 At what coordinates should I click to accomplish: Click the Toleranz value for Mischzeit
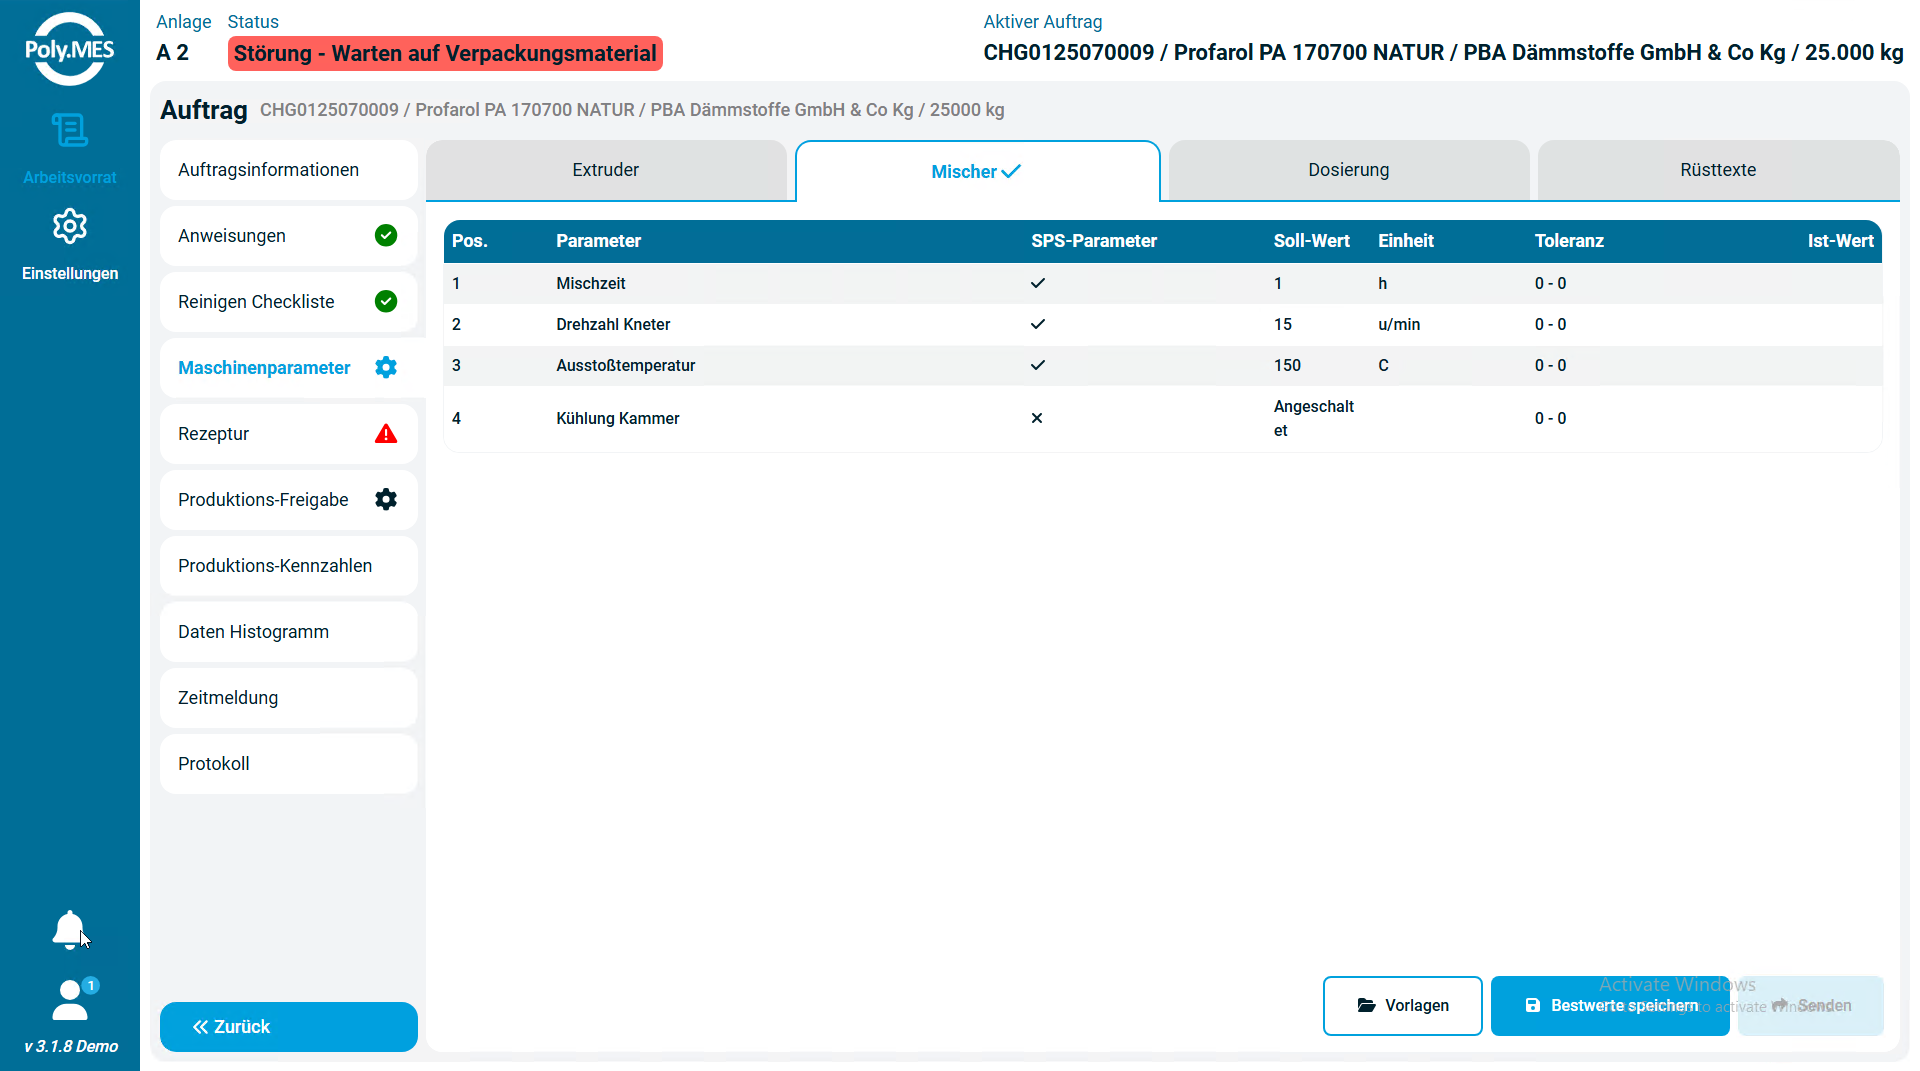point(1551,284)
